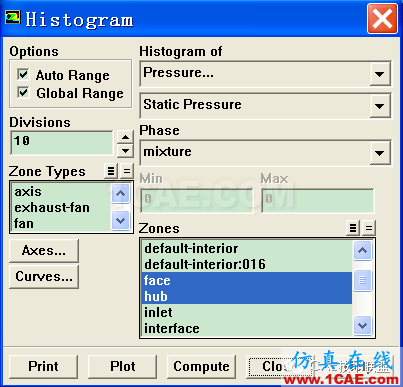
Task: Select default-interior:016 zone
Action: 247,264
